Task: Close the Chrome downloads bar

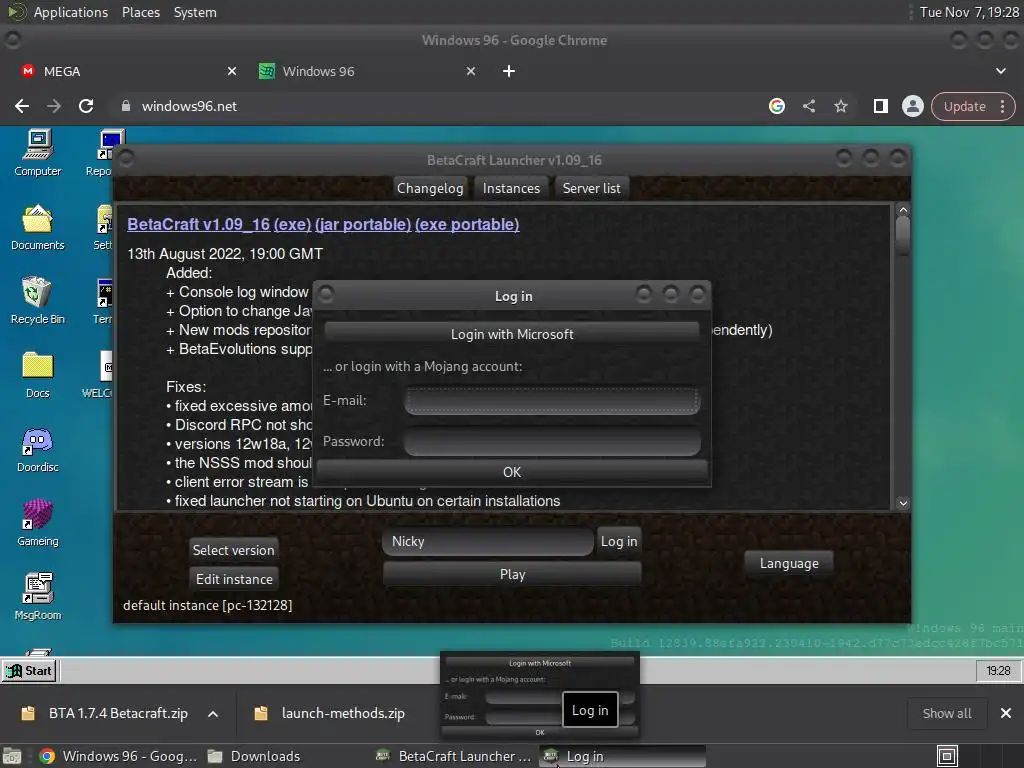Action: pyautogui.click(x=1006, y=713)
